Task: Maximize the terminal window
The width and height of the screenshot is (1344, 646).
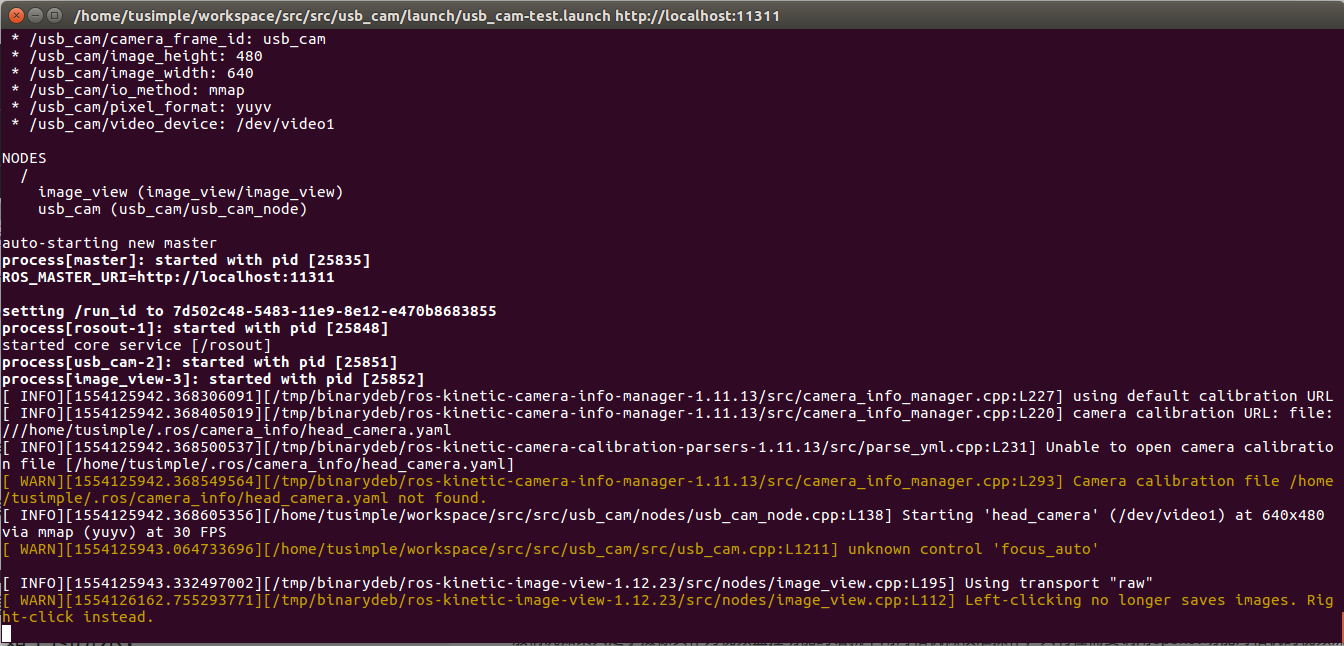Action: (x=56, y=15)
